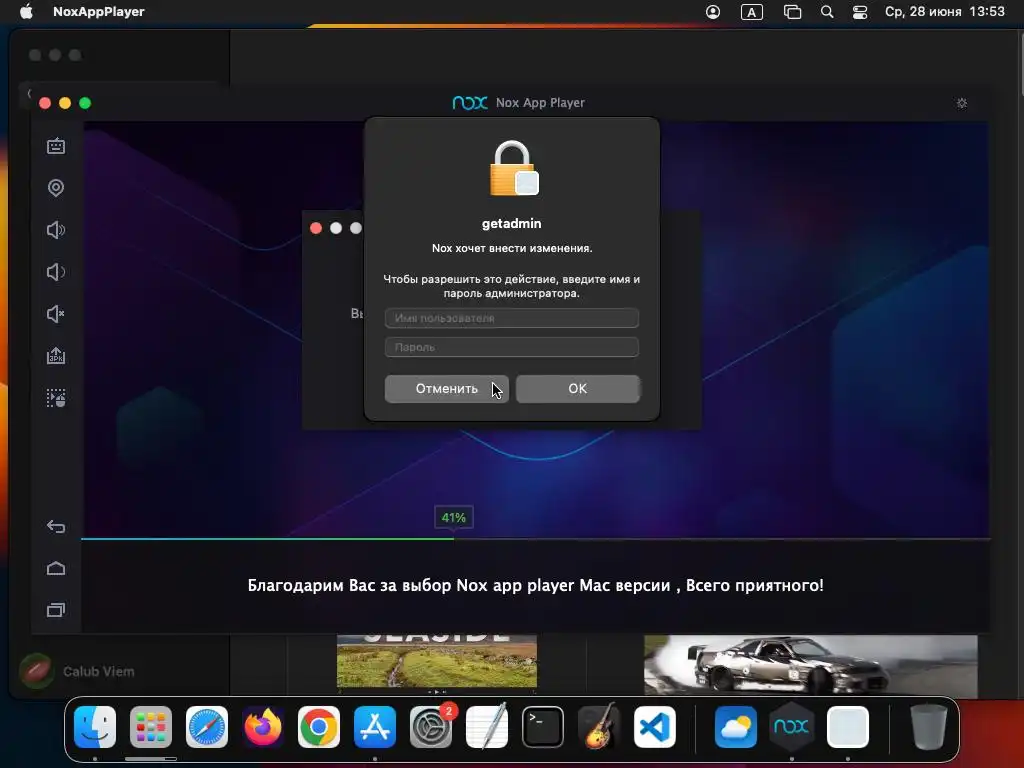Click the 41% loading progress indicator

point(453,517)
